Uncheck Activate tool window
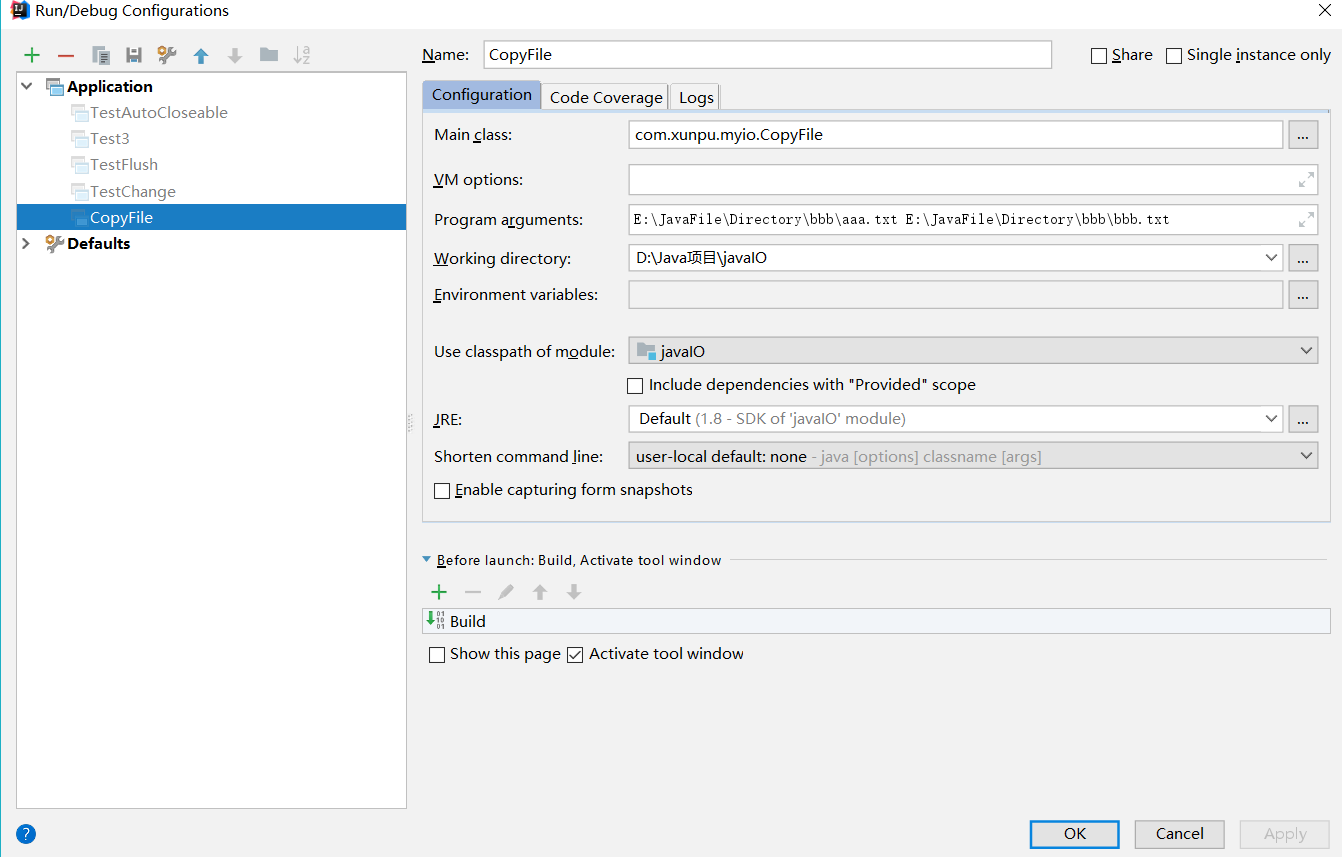Image resolution: width=1342 pixels, height=857 pixels. [x=575, y=655]
